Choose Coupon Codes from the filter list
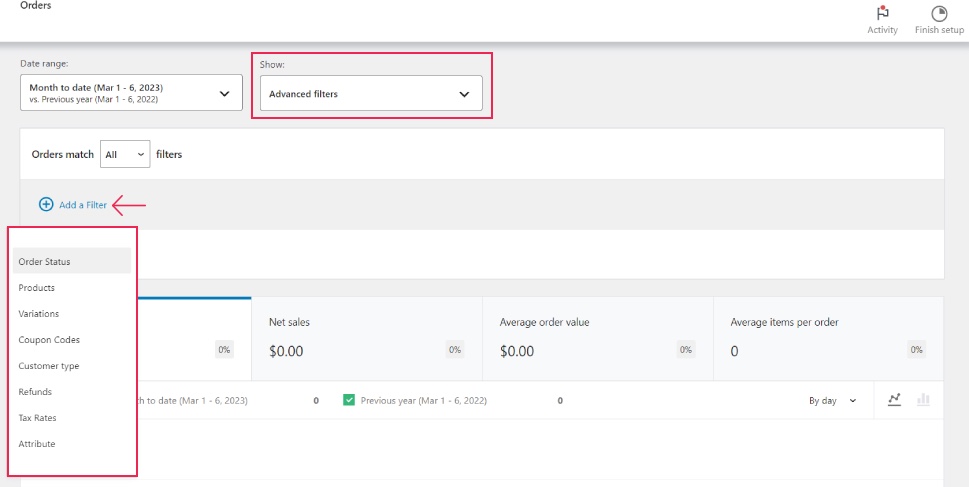Image resolution: width=969 pixels, height=487 pixels. point(49,340)
